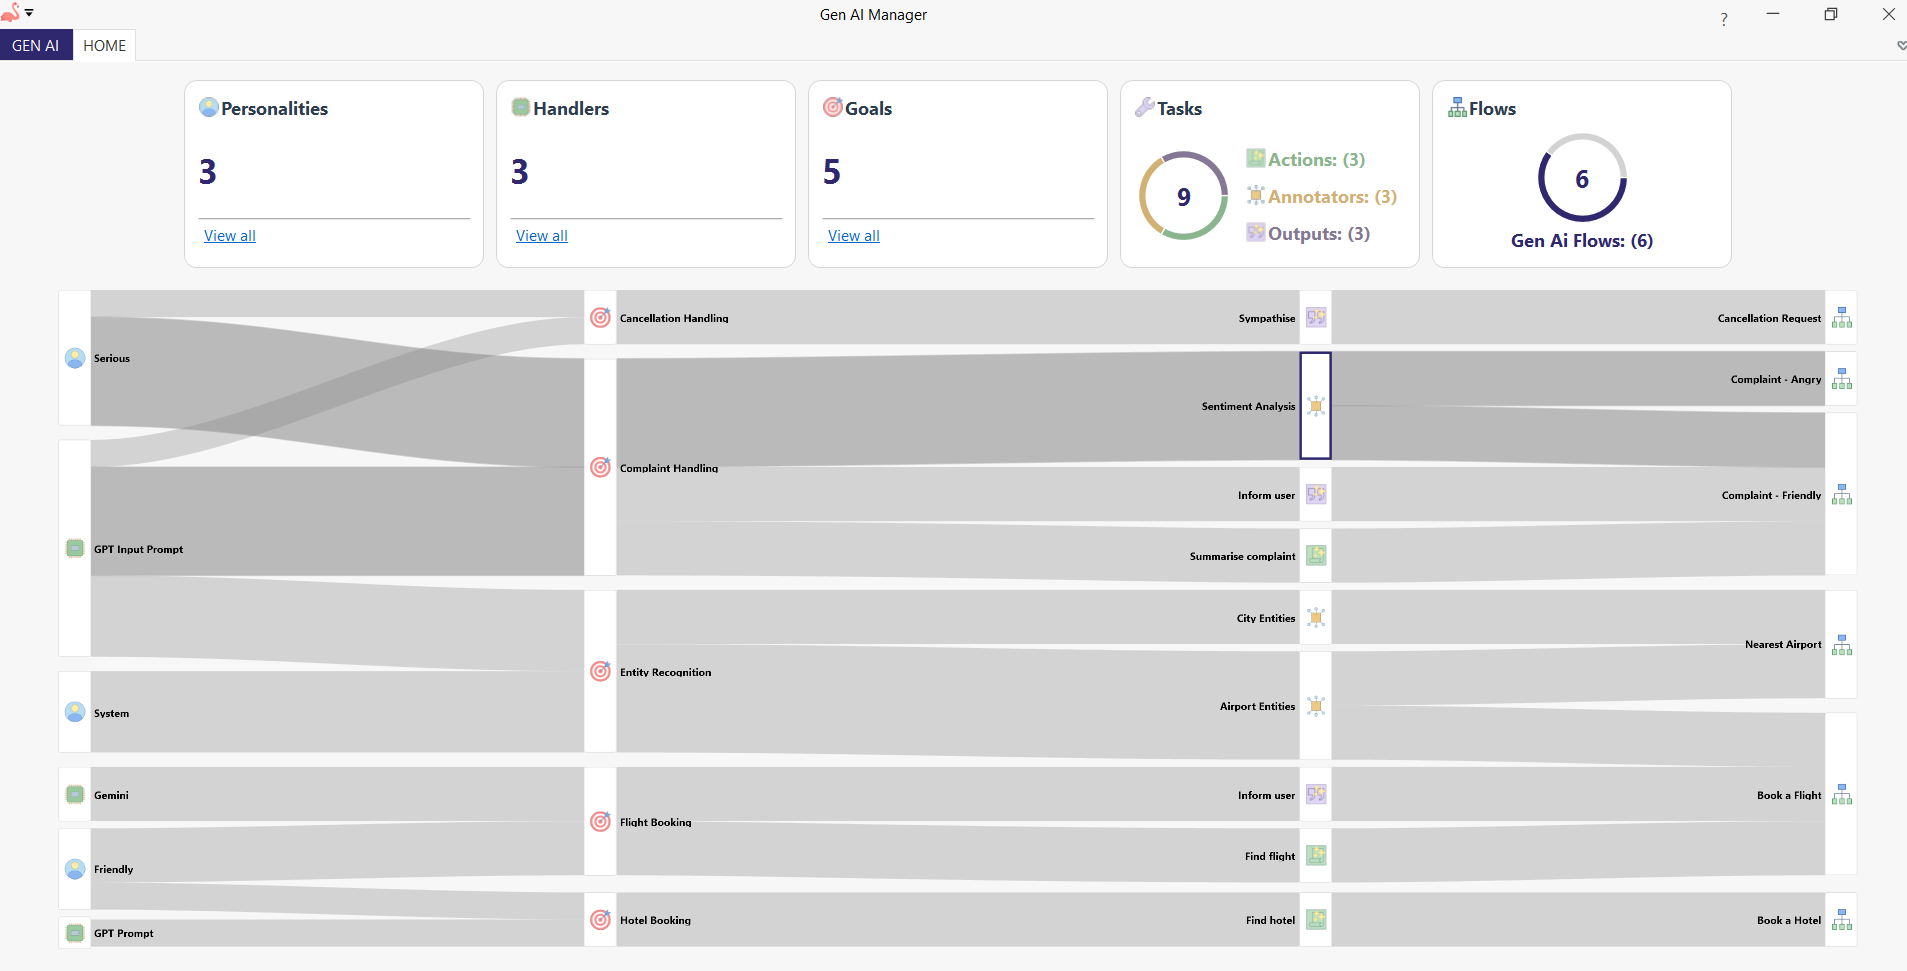Screen dimensions: 1907x971
Task: Open the Book a Flight flow icon
Action: [1841, 794]
